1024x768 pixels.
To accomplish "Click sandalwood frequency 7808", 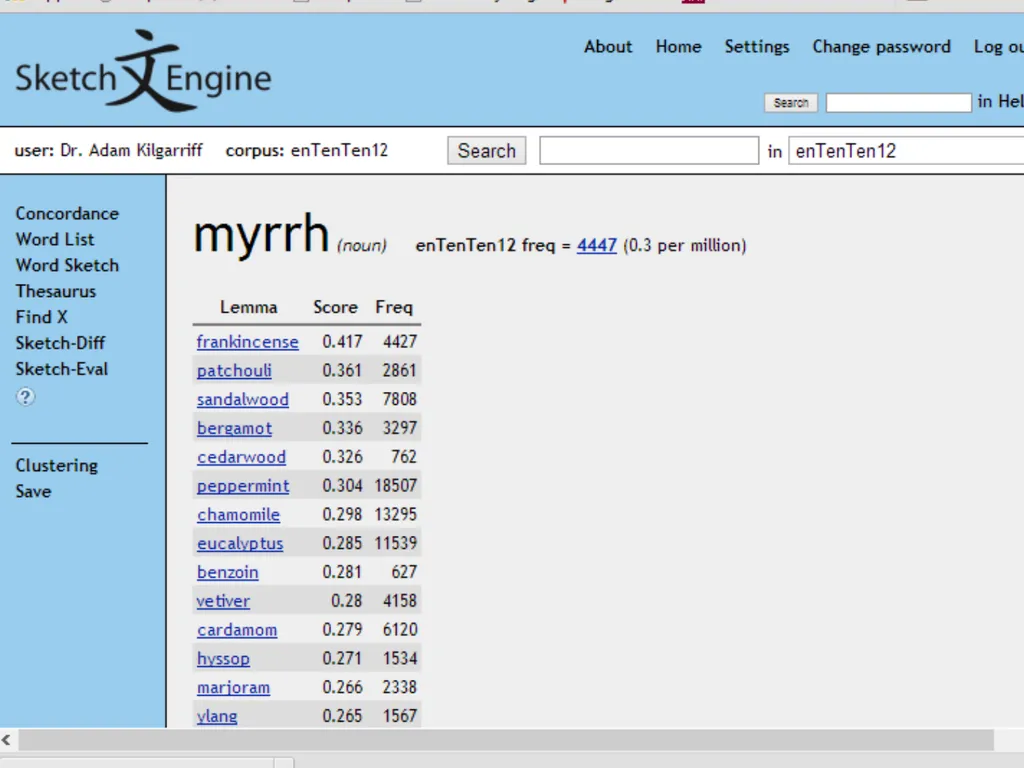I will tap(399, 399).
